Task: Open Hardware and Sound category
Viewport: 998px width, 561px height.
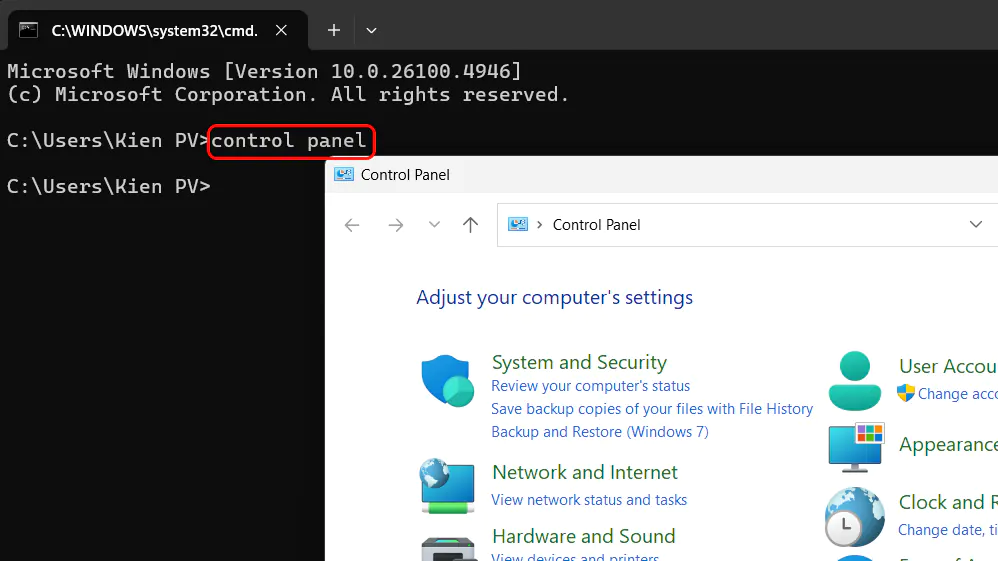Action: (x=584, y=536)
